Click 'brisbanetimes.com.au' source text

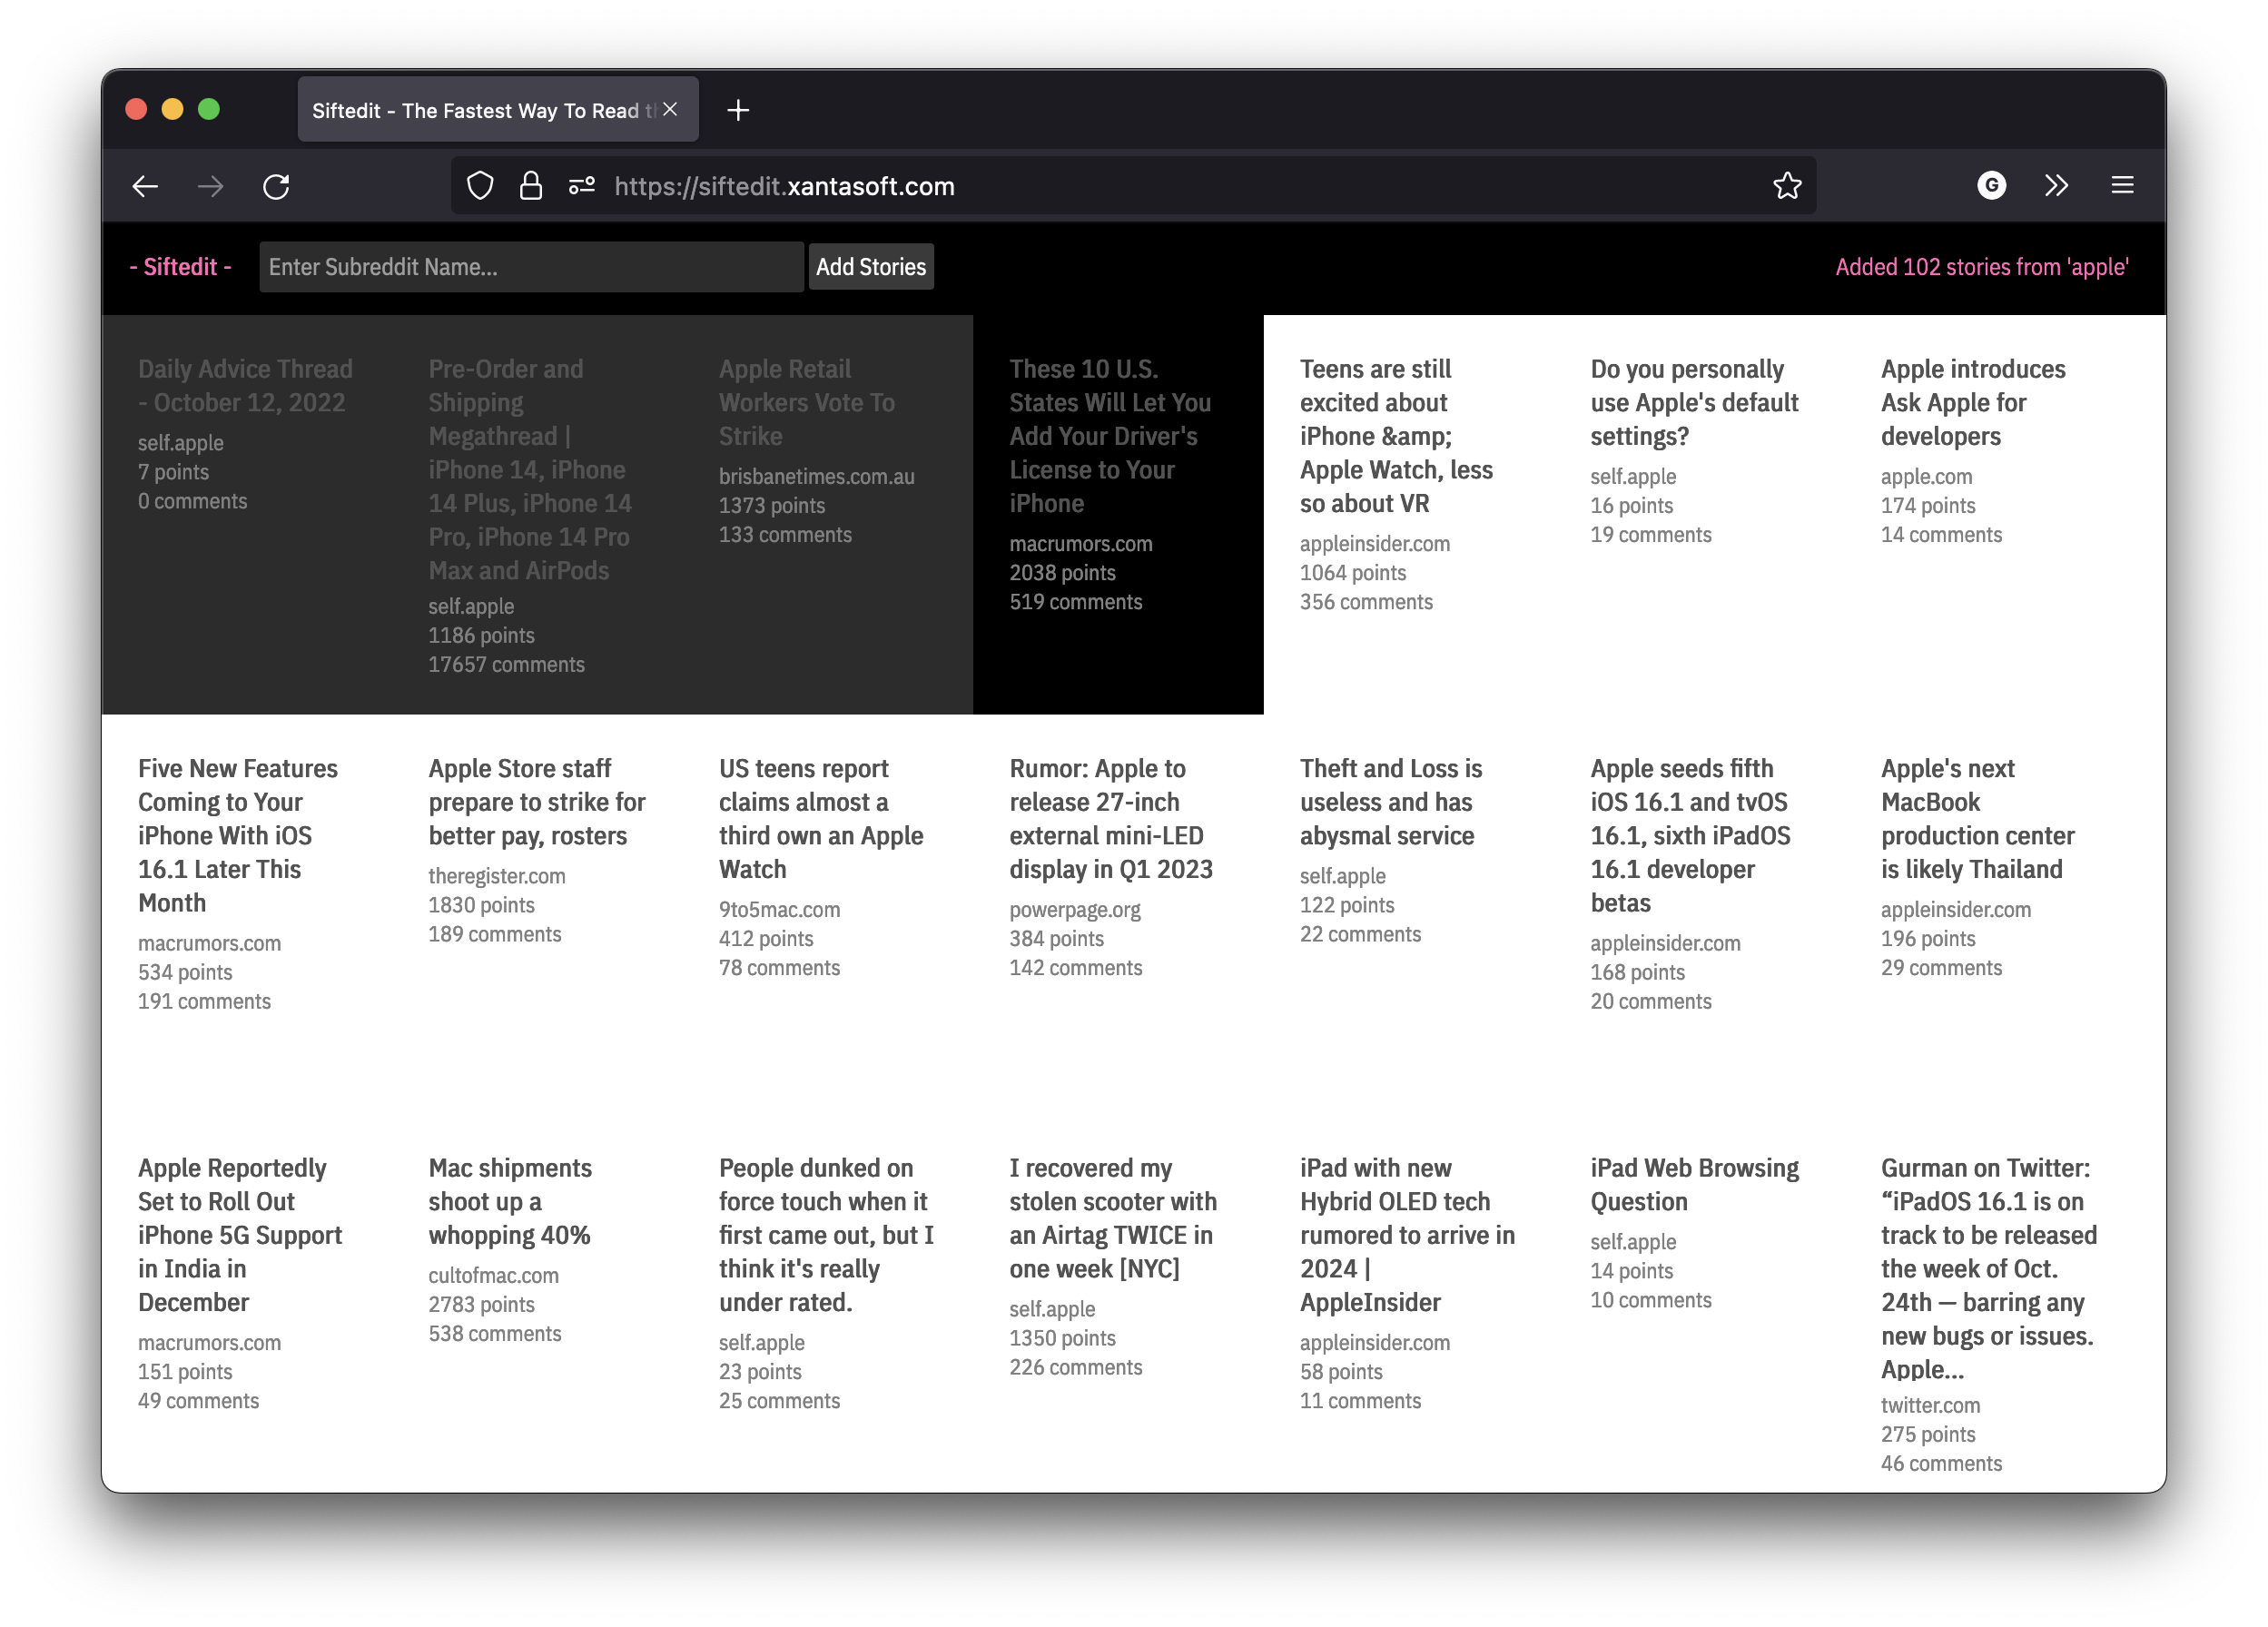816,476
